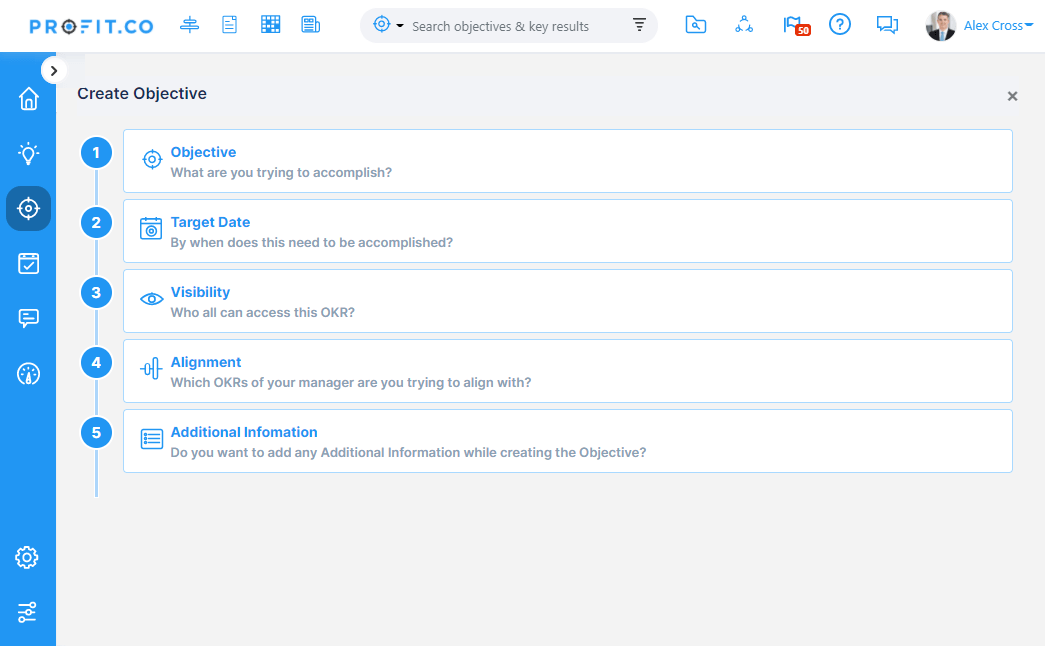This screenshot has height=646, width=1045.
Task: Open Tasks via the calendar sidebar icon
Action: 27,263
